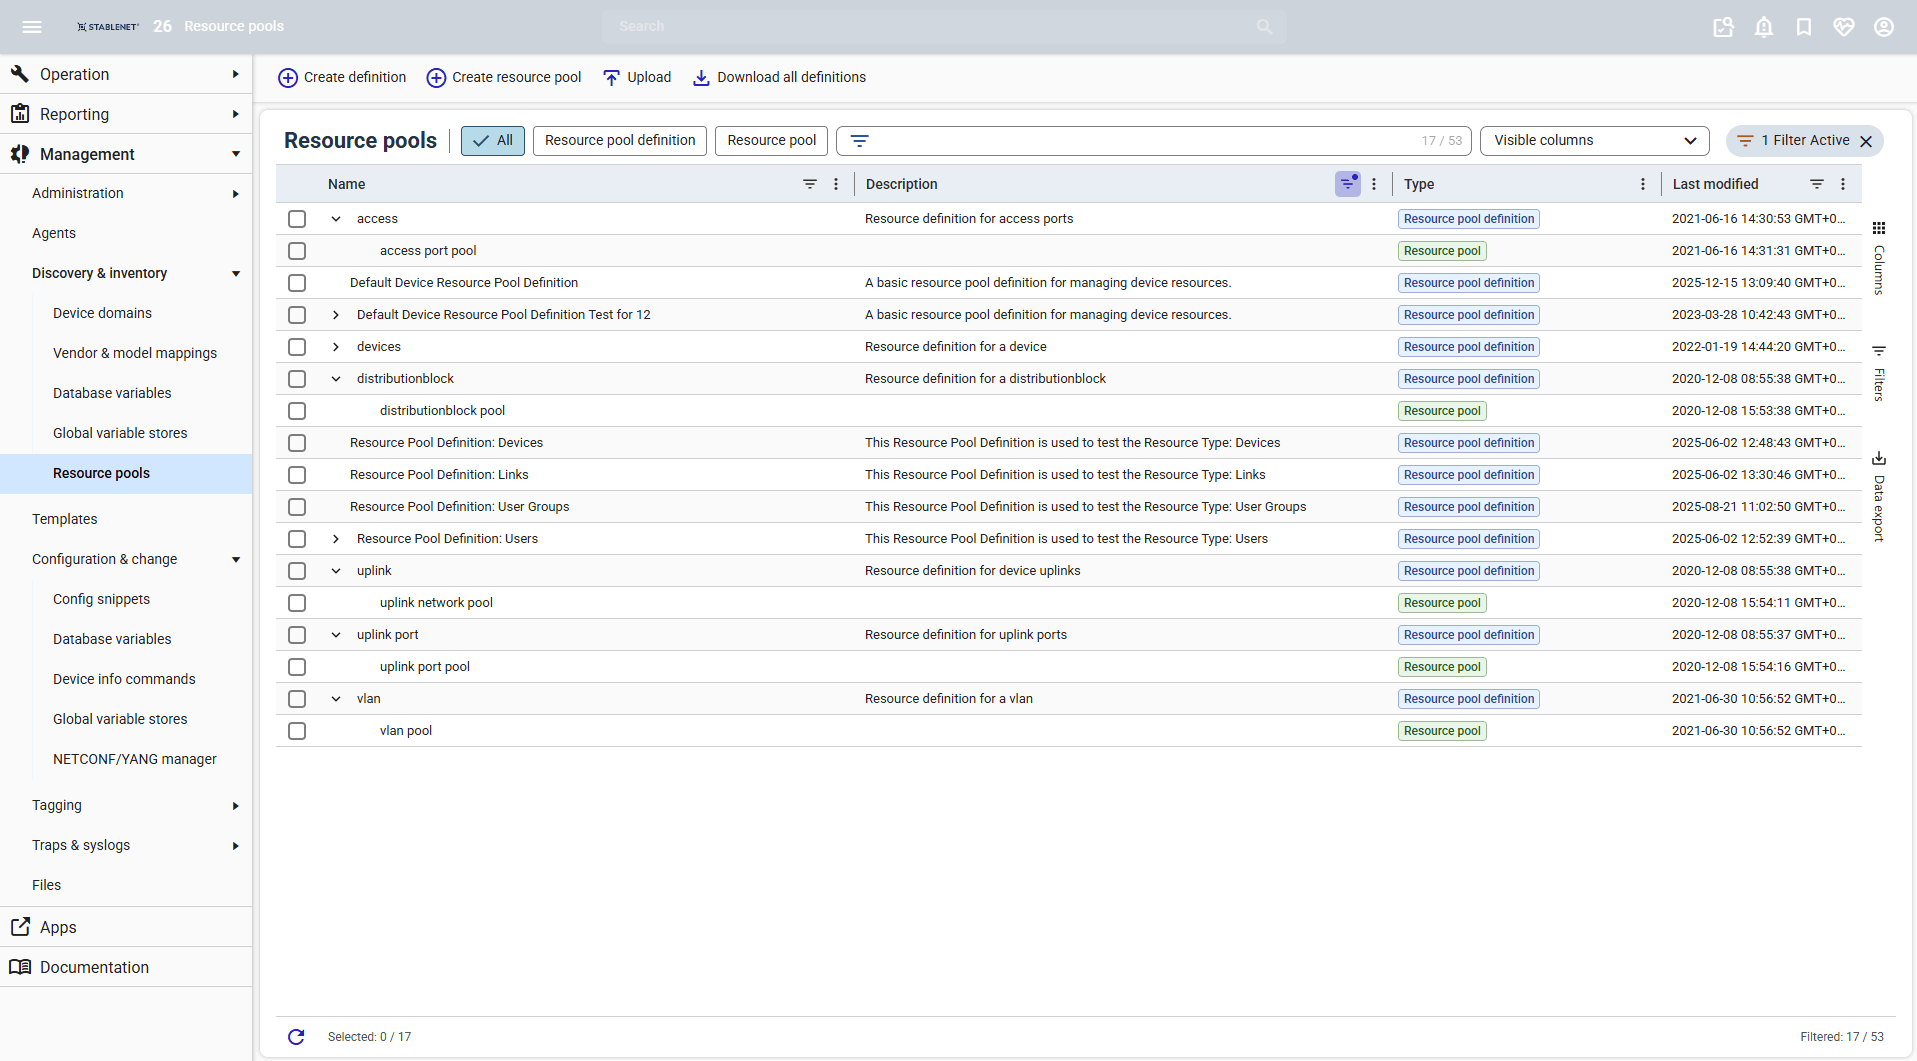Viewport: 1917px width, 1061px height.
Task: Check the box for access port pool
Action: tap(297, 251)
